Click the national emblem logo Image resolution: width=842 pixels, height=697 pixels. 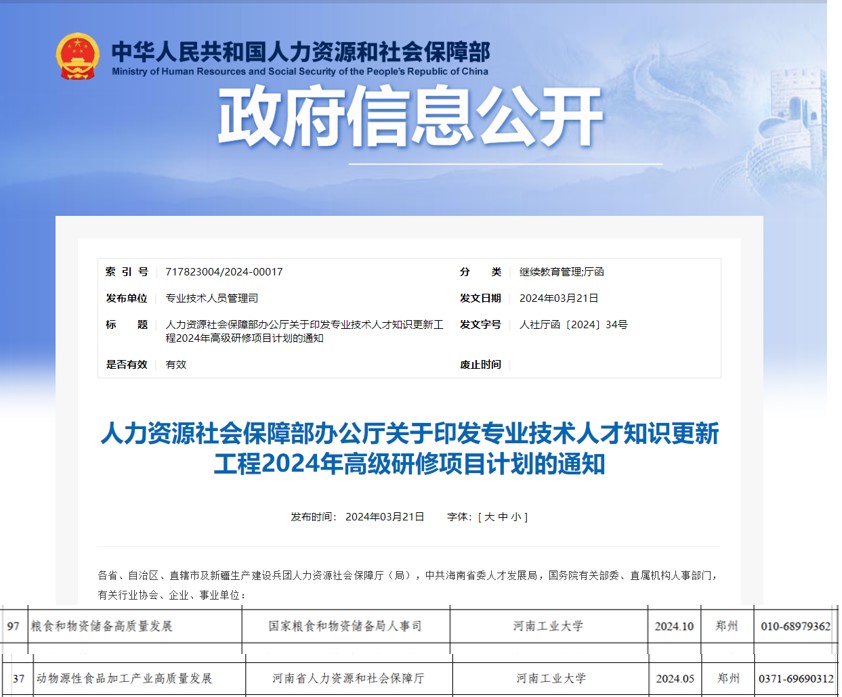tap(77, 57)
